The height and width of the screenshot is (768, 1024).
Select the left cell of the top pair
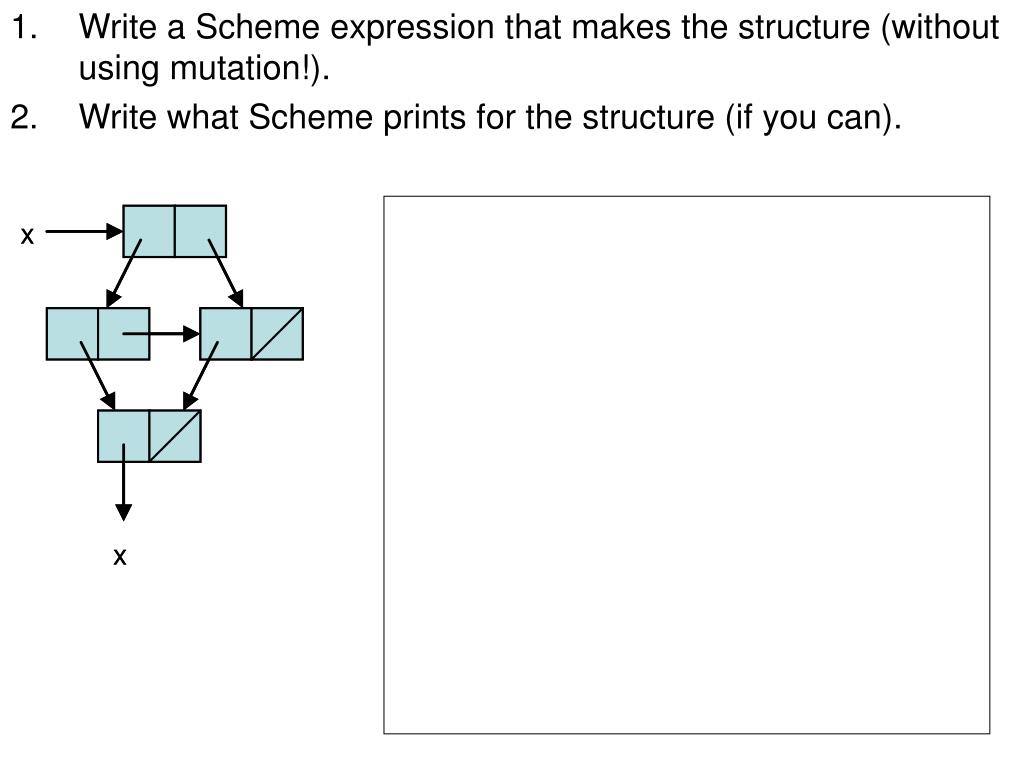pyautogui.click(x=149, y=231)
